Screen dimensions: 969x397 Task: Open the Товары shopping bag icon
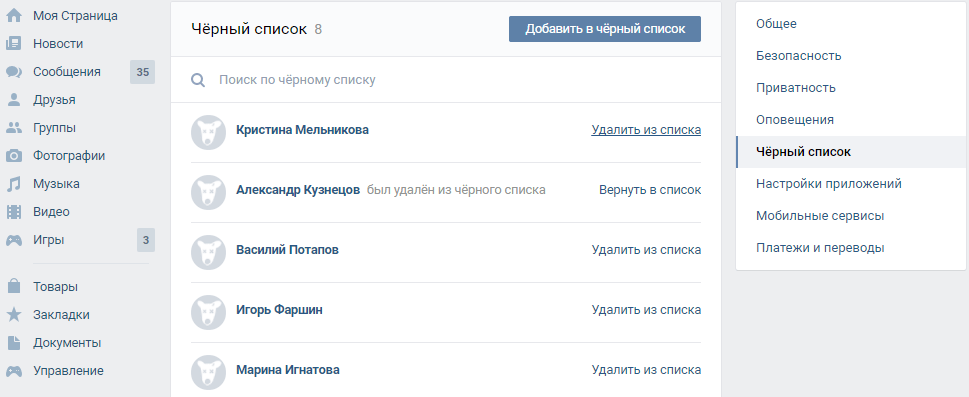coord(14,287)
